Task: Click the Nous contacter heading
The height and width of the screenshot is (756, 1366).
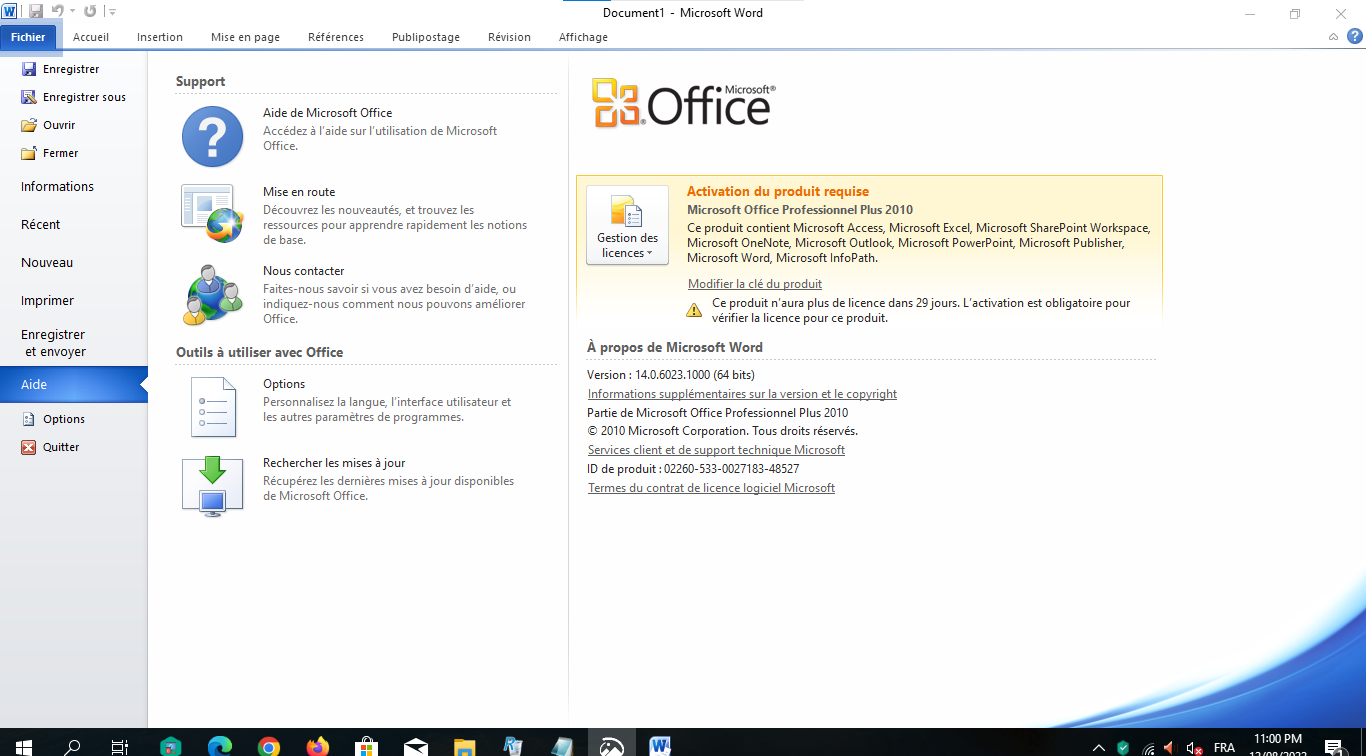Action: [x=303, y=271]
